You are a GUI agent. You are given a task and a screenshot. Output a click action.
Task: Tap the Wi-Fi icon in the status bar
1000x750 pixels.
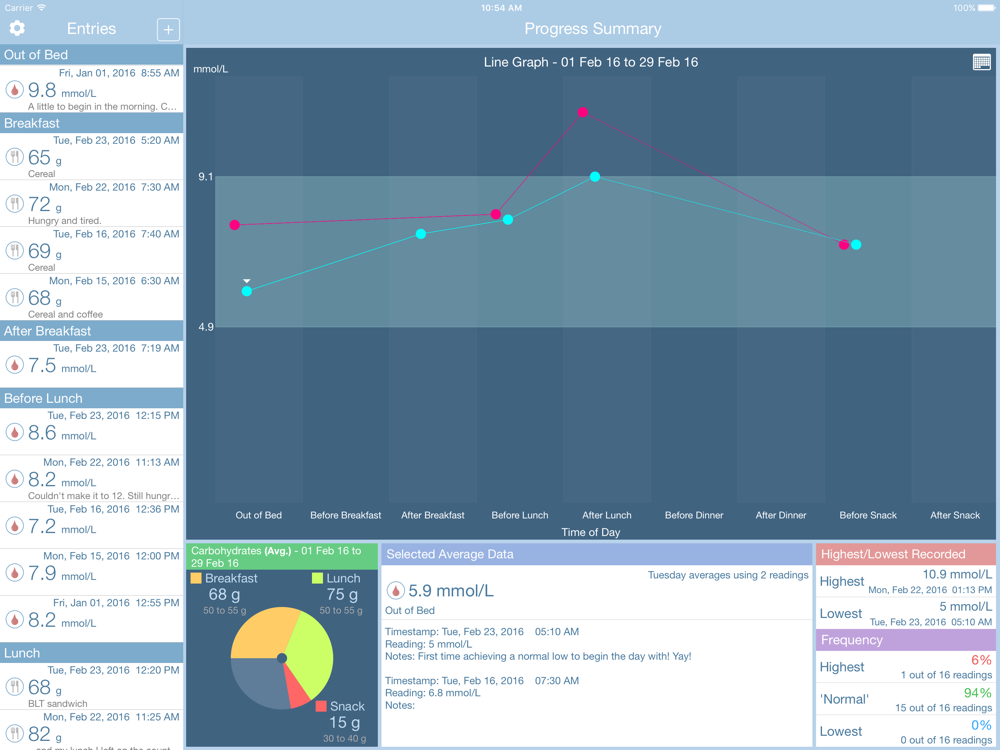click(x=42, y=8)
